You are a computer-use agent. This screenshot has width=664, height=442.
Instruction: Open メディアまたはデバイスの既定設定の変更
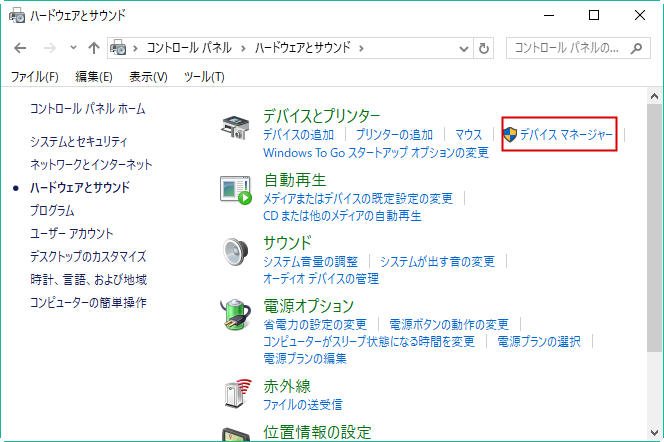[358, 198]
